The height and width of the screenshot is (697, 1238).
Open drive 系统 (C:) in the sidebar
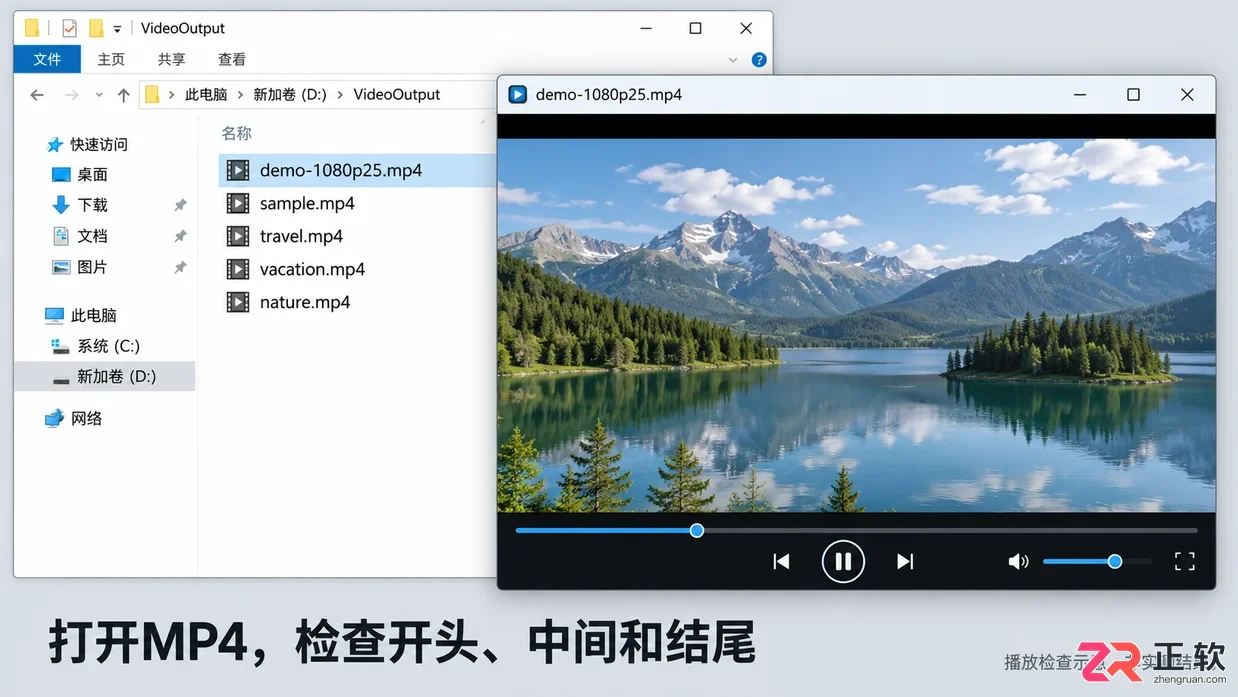[x=108, y=346]
